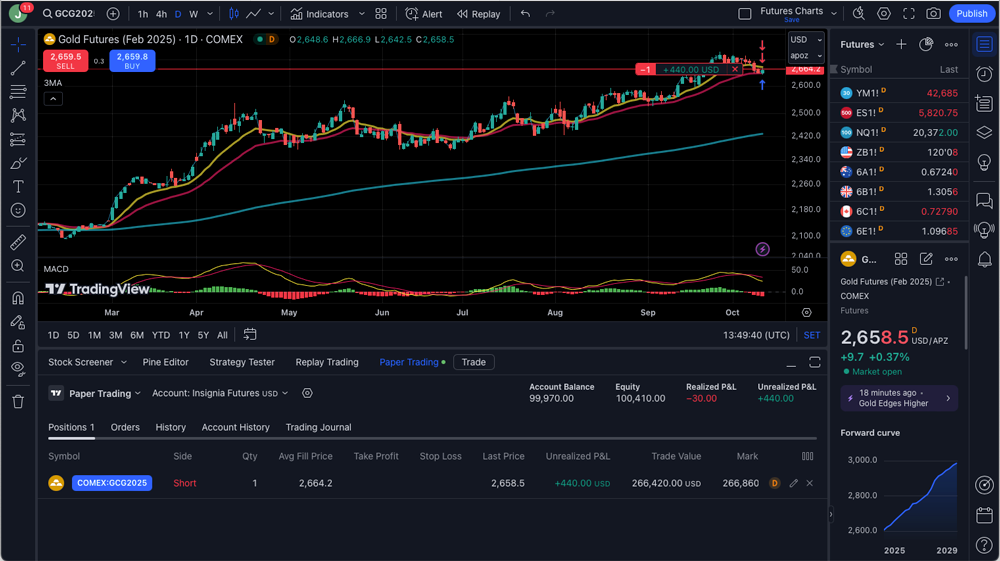Add symbol to compare with plus icon
The image size is (1000, 561).
[x=113, y=13]
